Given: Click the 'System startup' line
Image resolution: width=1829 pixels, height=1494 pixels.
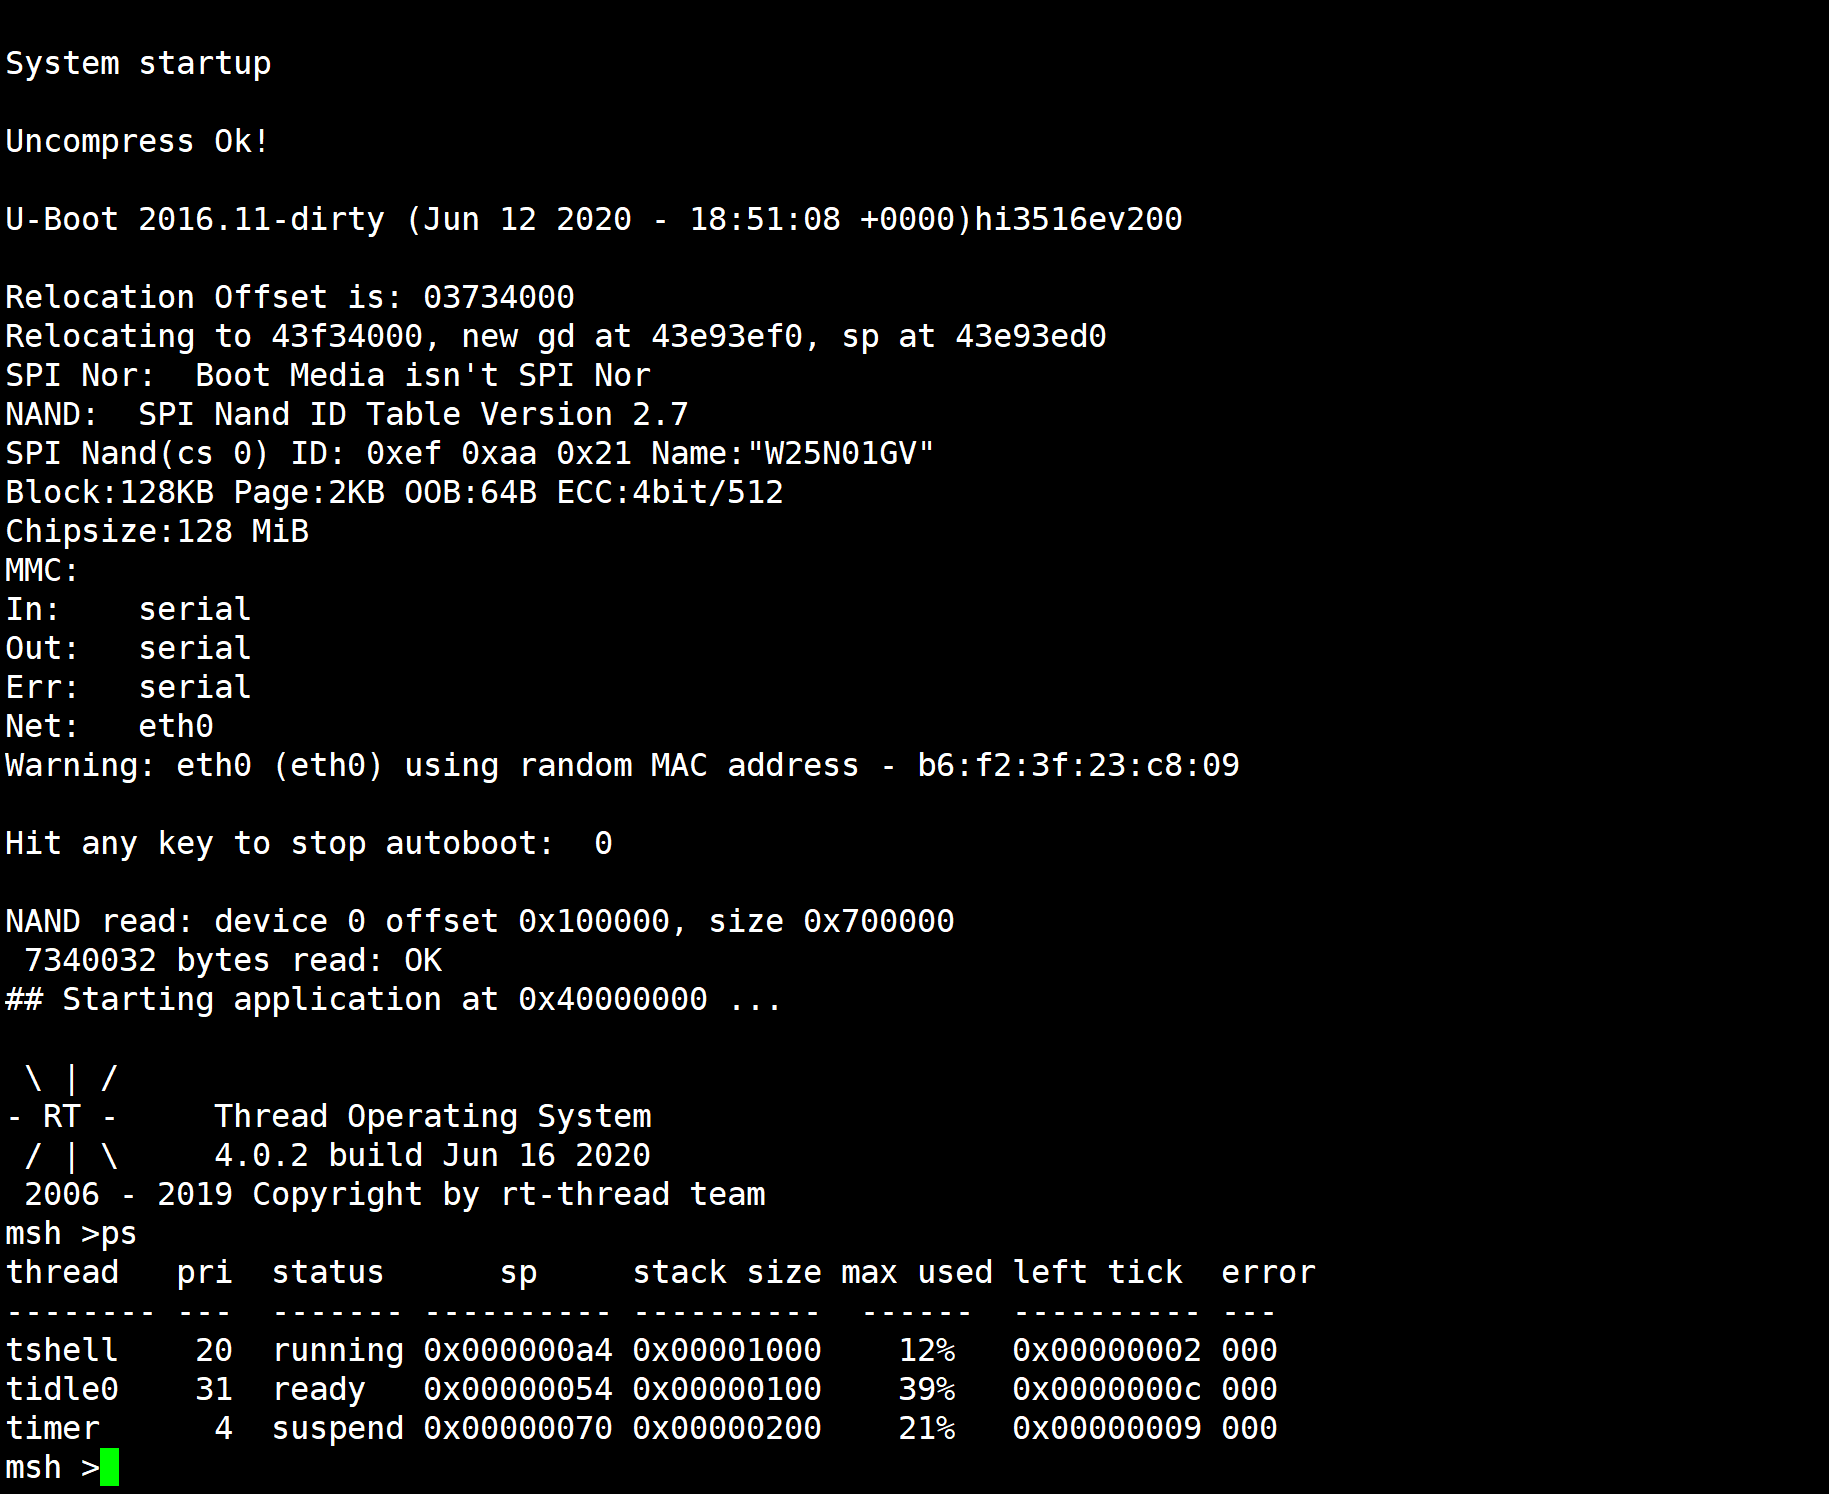Looking at the screenshot, I should [138, 63].
